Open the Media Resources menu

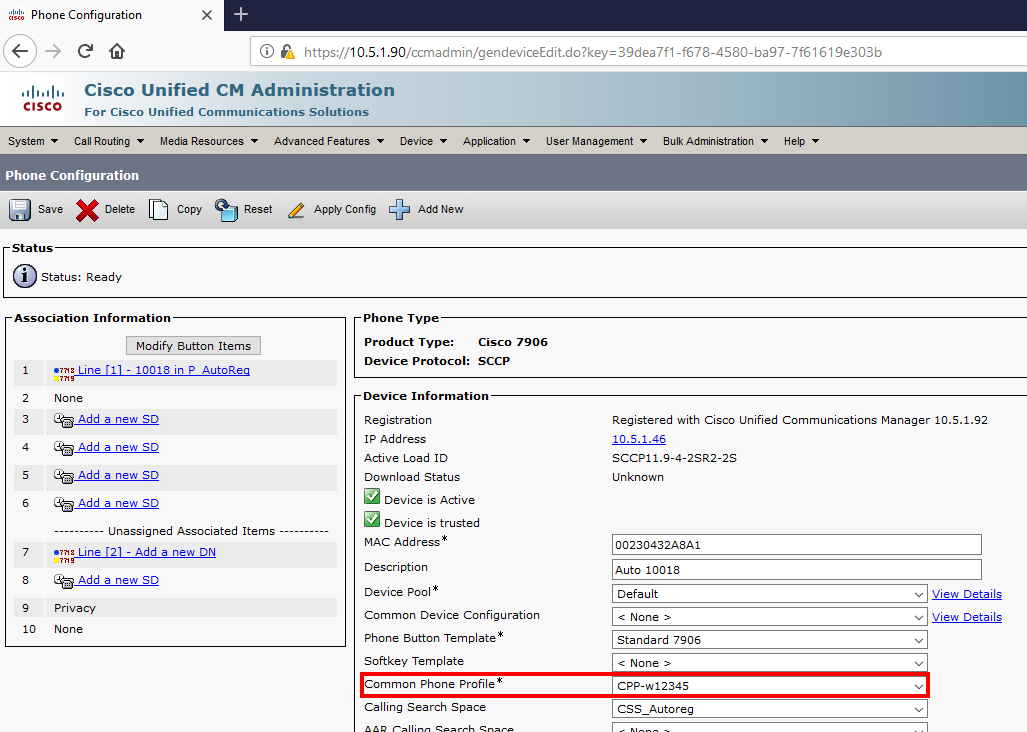click(x=209, y=141)
